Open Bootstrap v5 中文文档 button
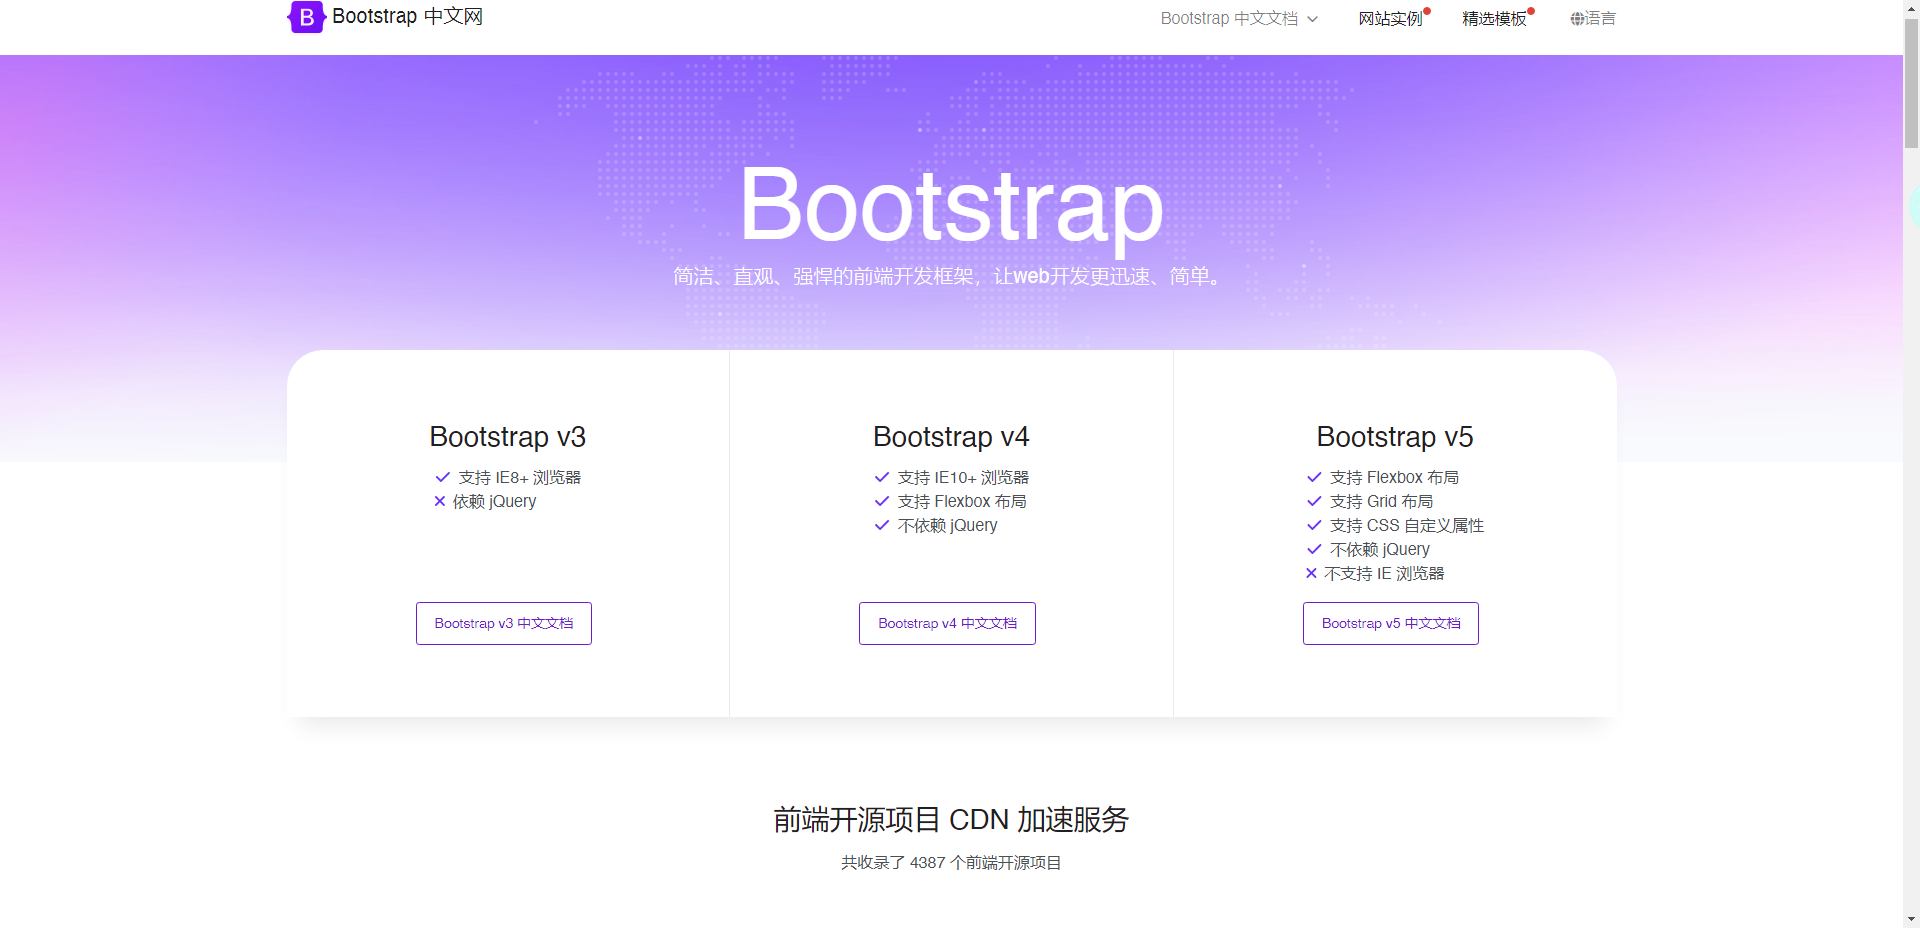Screen dimensions: 1920x928 click(1391, 623)
